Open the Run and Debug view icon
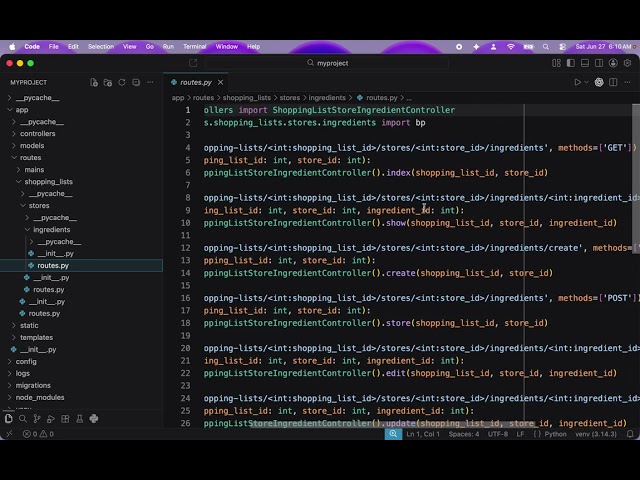 click(51, 419)
